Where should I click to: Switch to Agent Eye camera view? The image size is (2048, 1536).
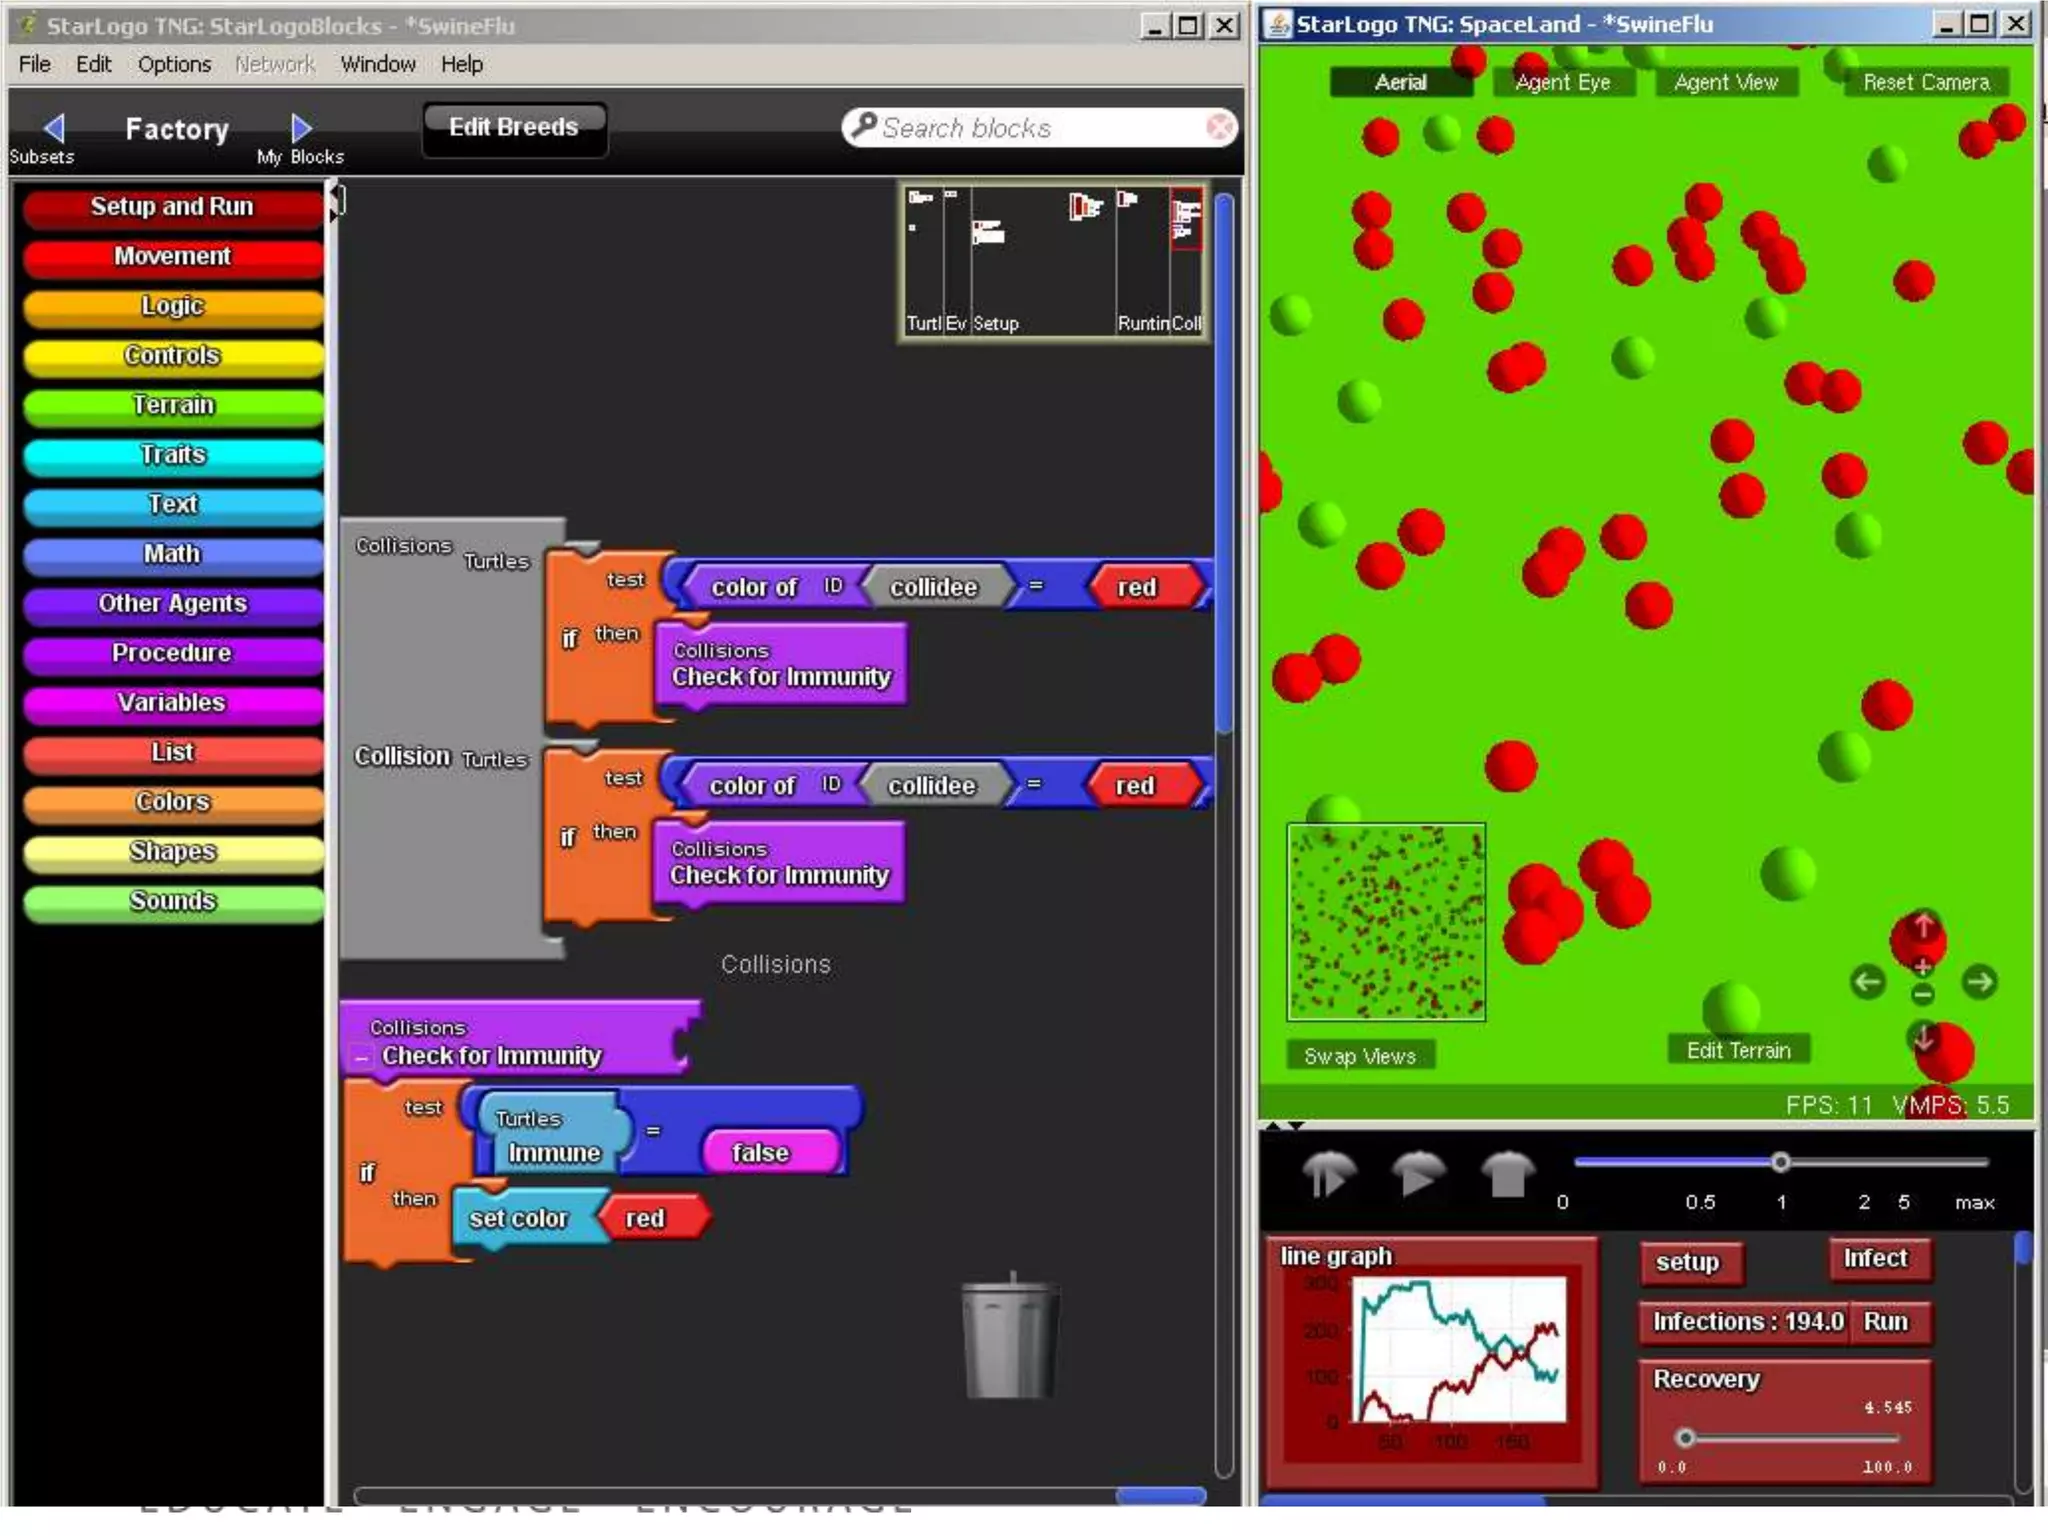[1562, 82]
